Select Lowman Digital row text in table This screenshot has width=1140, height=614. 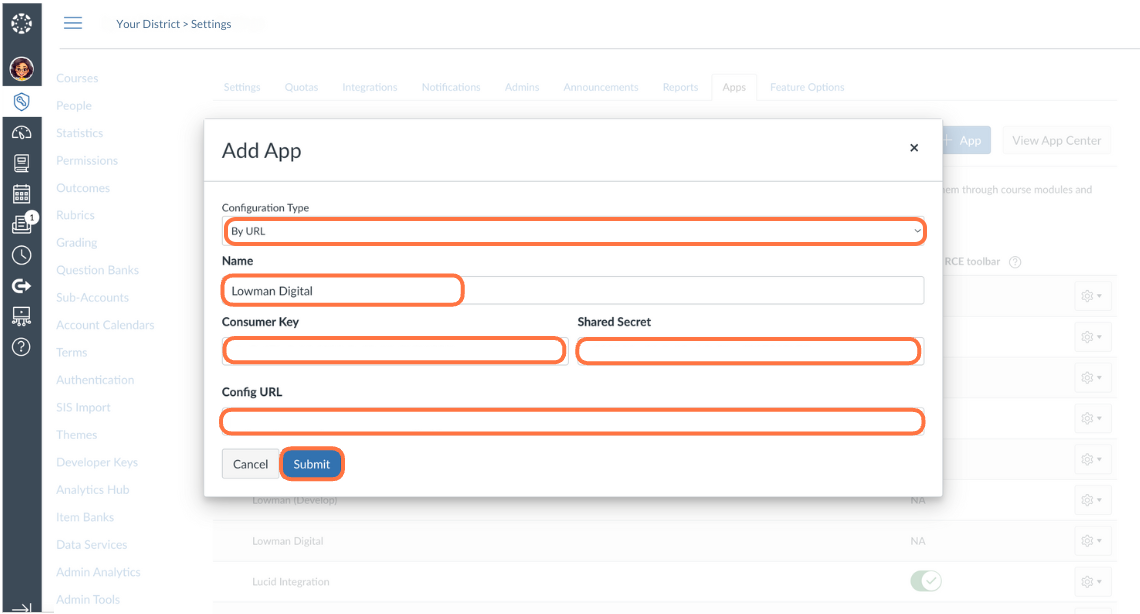288,541
